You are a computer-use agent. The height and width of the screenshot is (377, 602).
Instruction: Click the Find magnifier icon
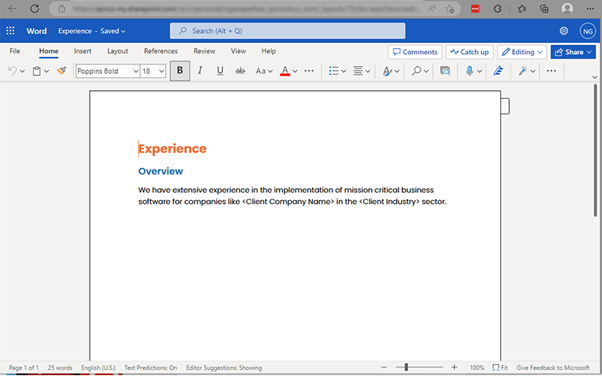pyautogui.click(x=416, y=71)
